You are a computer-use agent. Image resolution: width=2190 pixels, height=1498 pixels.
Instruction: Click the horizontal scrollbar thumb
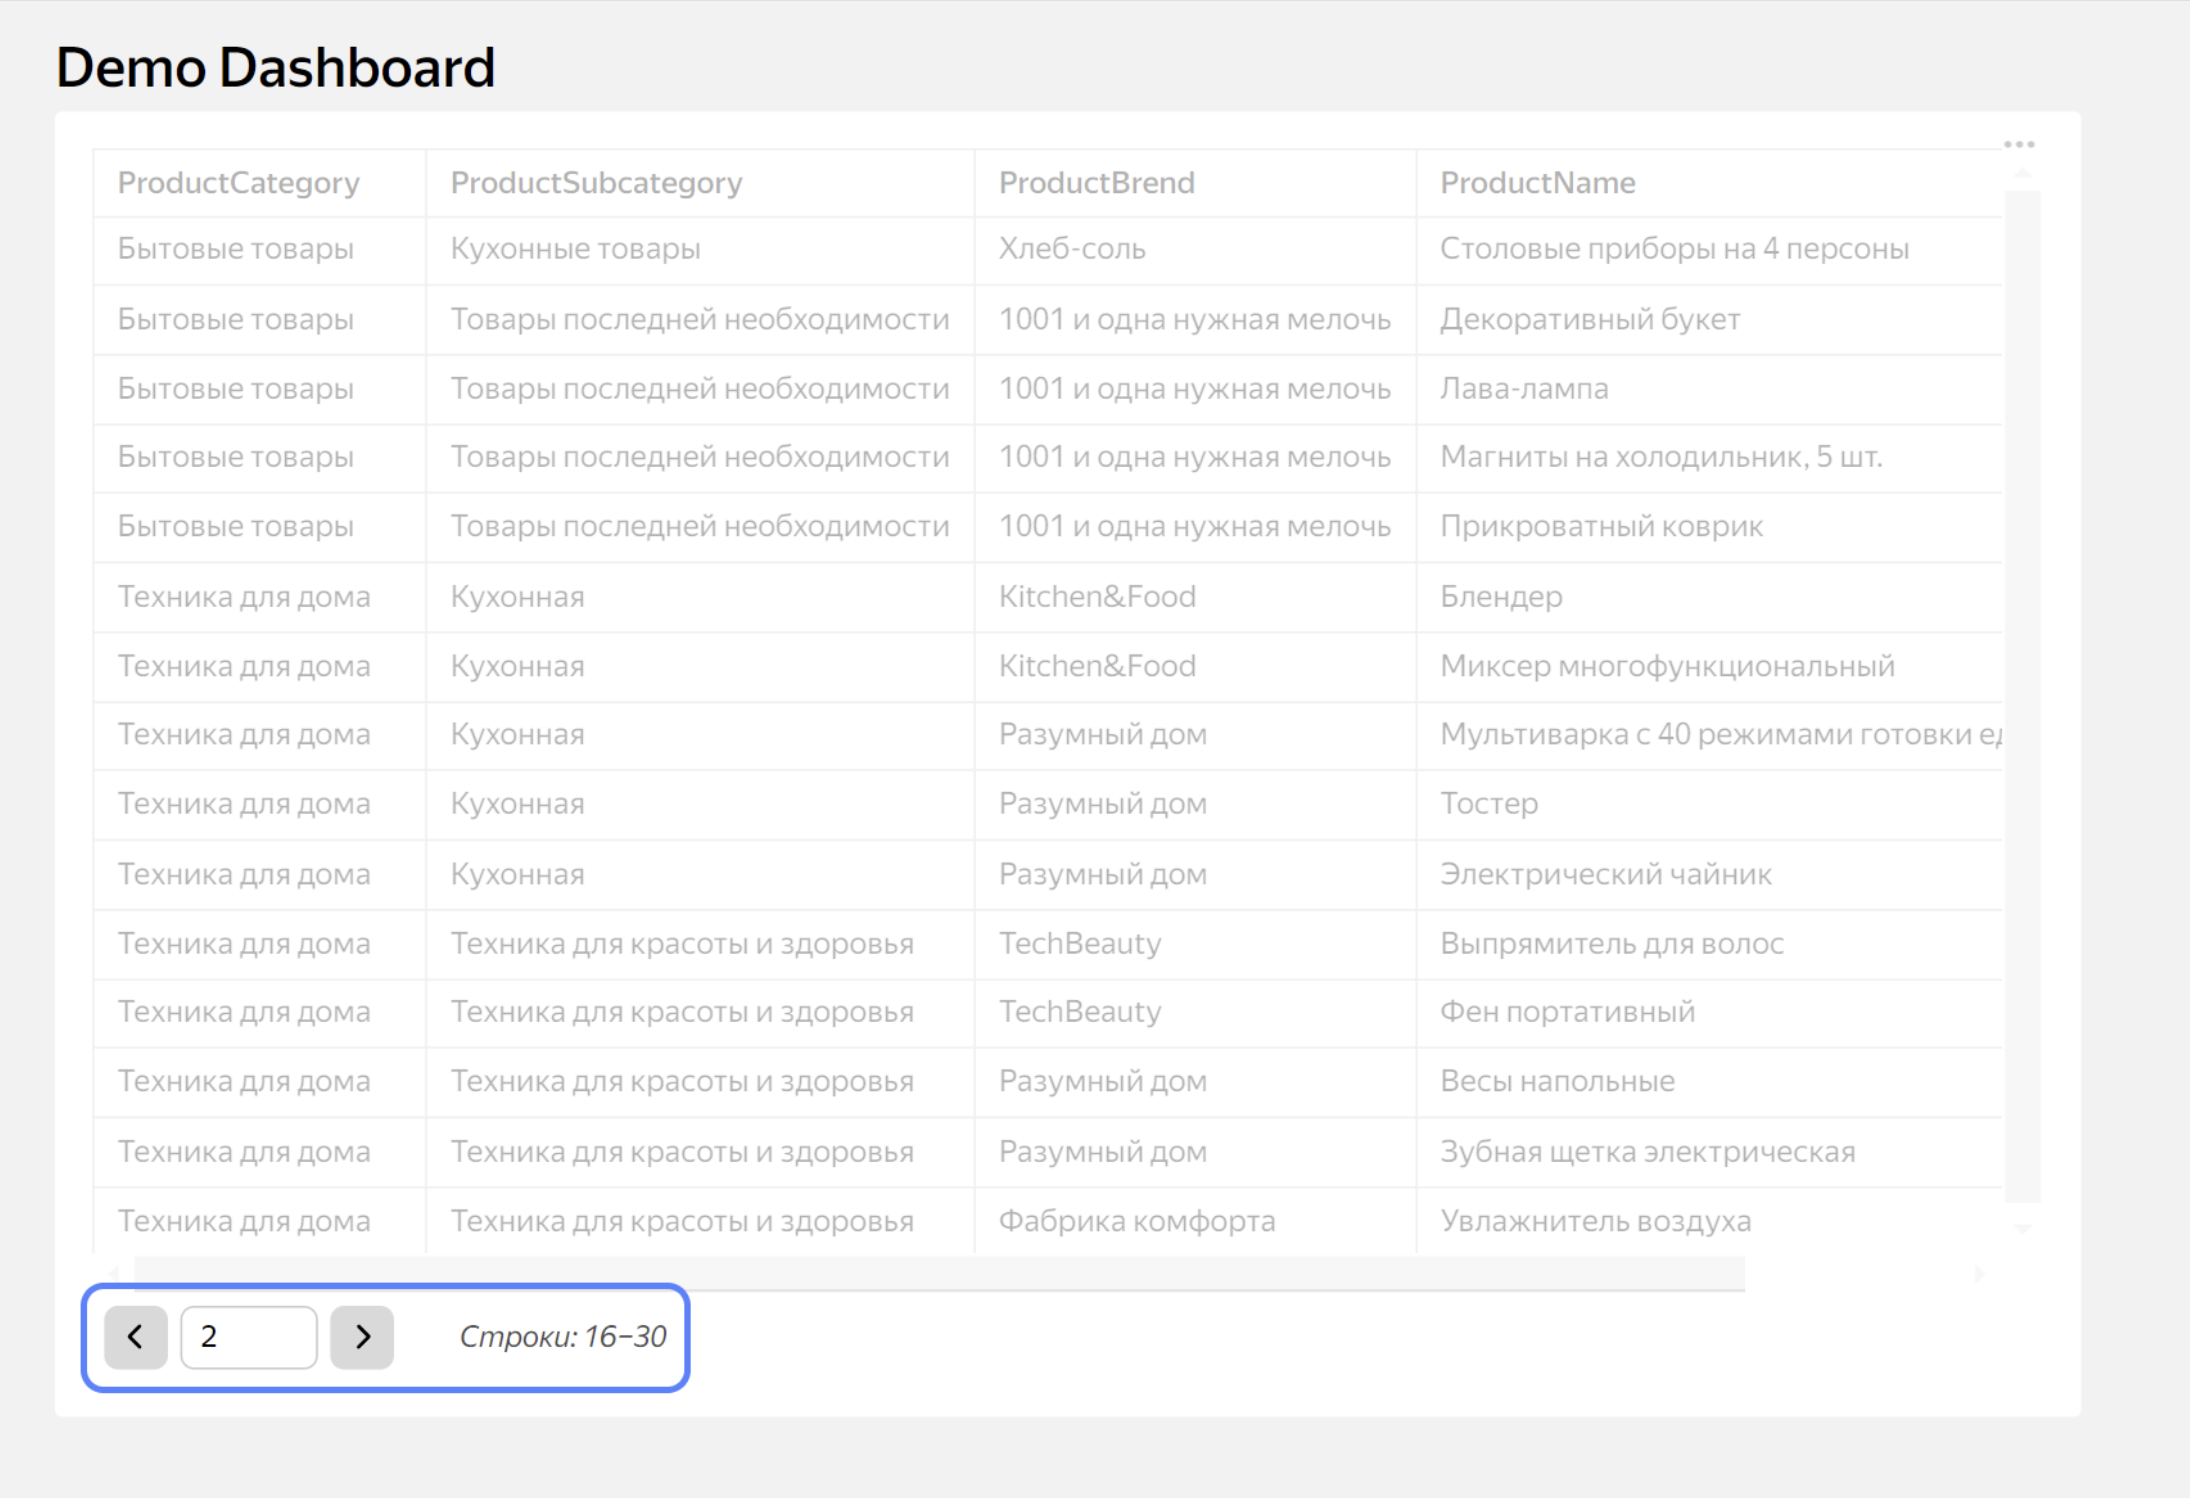(940, 1274)
